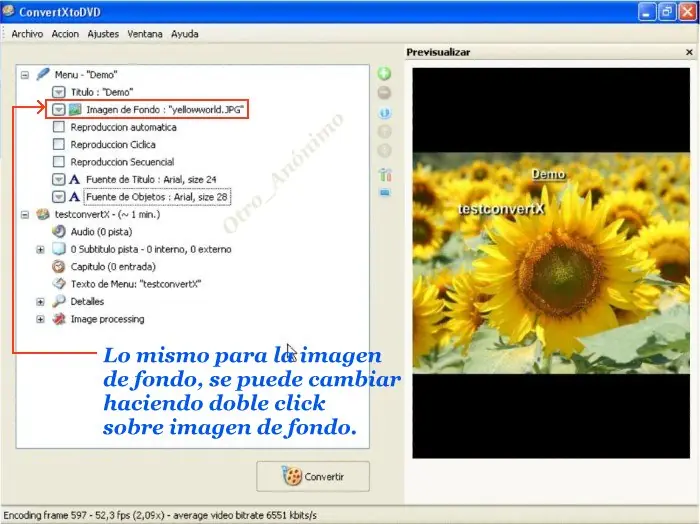700x524 pixels.
Task: Open the Fuente de Titulo dropdown arrow
Action: click(59, 179)
